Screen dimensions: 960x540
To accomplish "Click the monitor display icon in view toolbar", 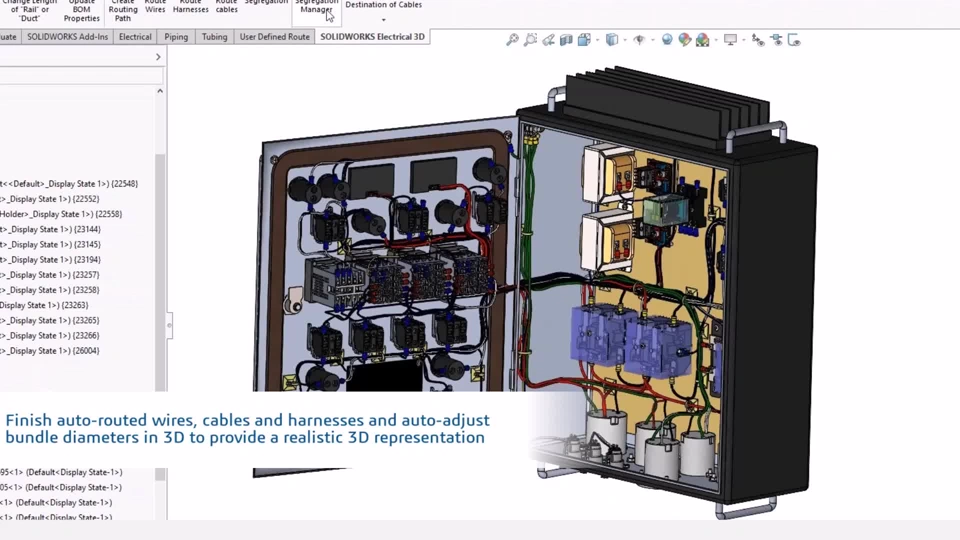I will (x=730, y=40).
